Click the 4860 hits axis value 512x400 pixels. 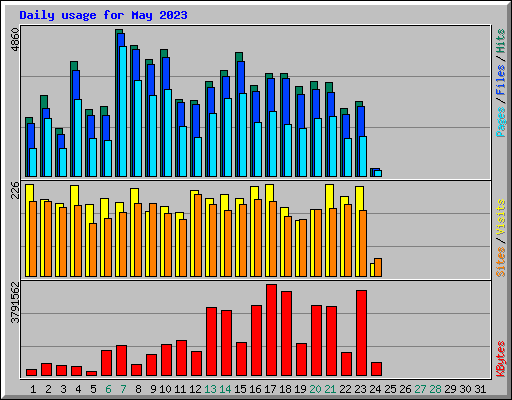(15, 40)
